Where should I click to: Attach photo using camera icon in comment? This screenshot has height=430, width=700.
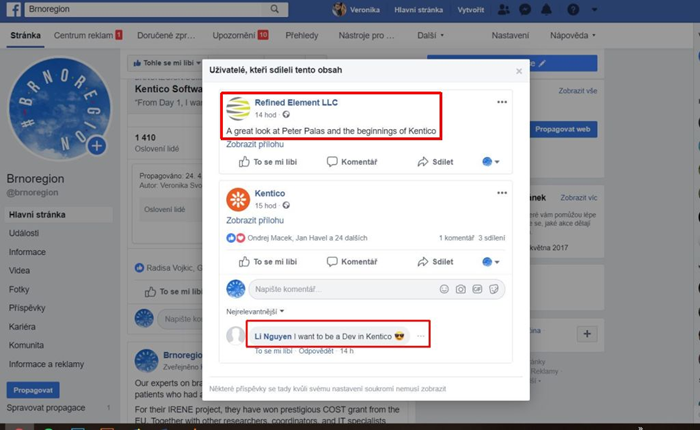coord(460,289)
